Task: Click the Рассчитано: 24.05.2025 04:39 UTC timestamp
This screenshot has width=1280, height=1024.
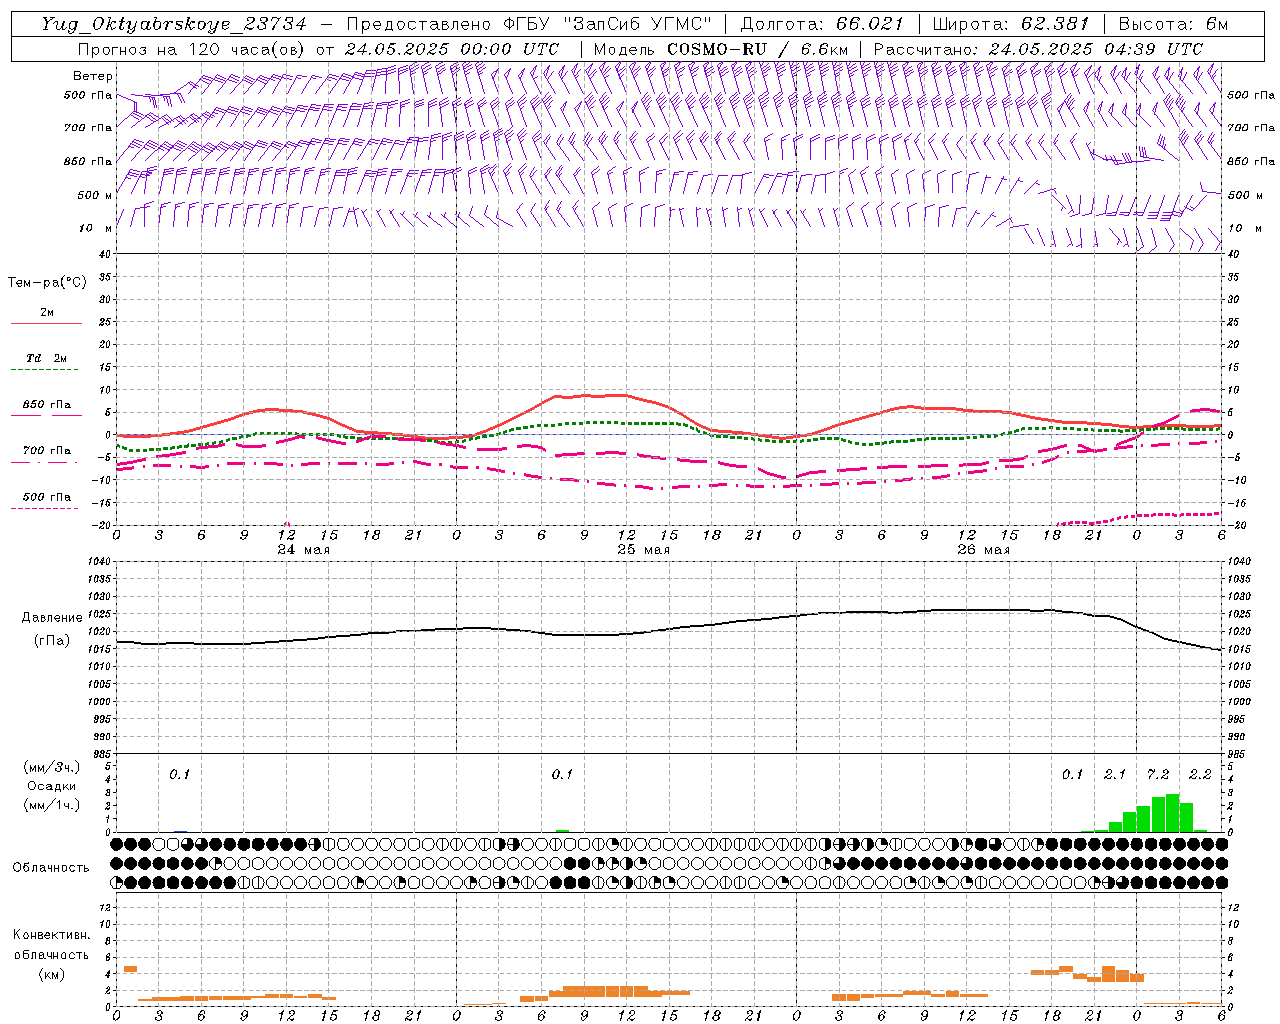Action: tap(1038, 49)
